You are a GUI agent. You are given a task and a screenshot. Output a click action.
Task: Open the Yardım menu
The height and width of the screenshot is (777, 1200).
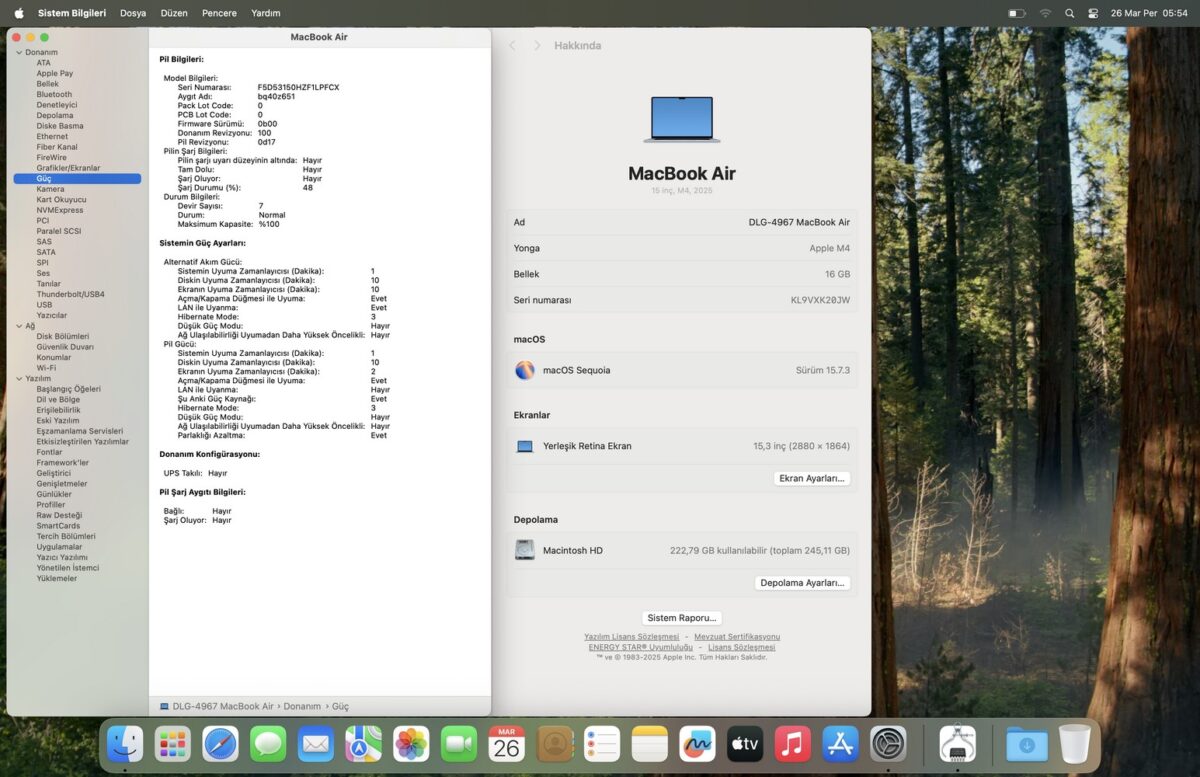pos(266,13)
